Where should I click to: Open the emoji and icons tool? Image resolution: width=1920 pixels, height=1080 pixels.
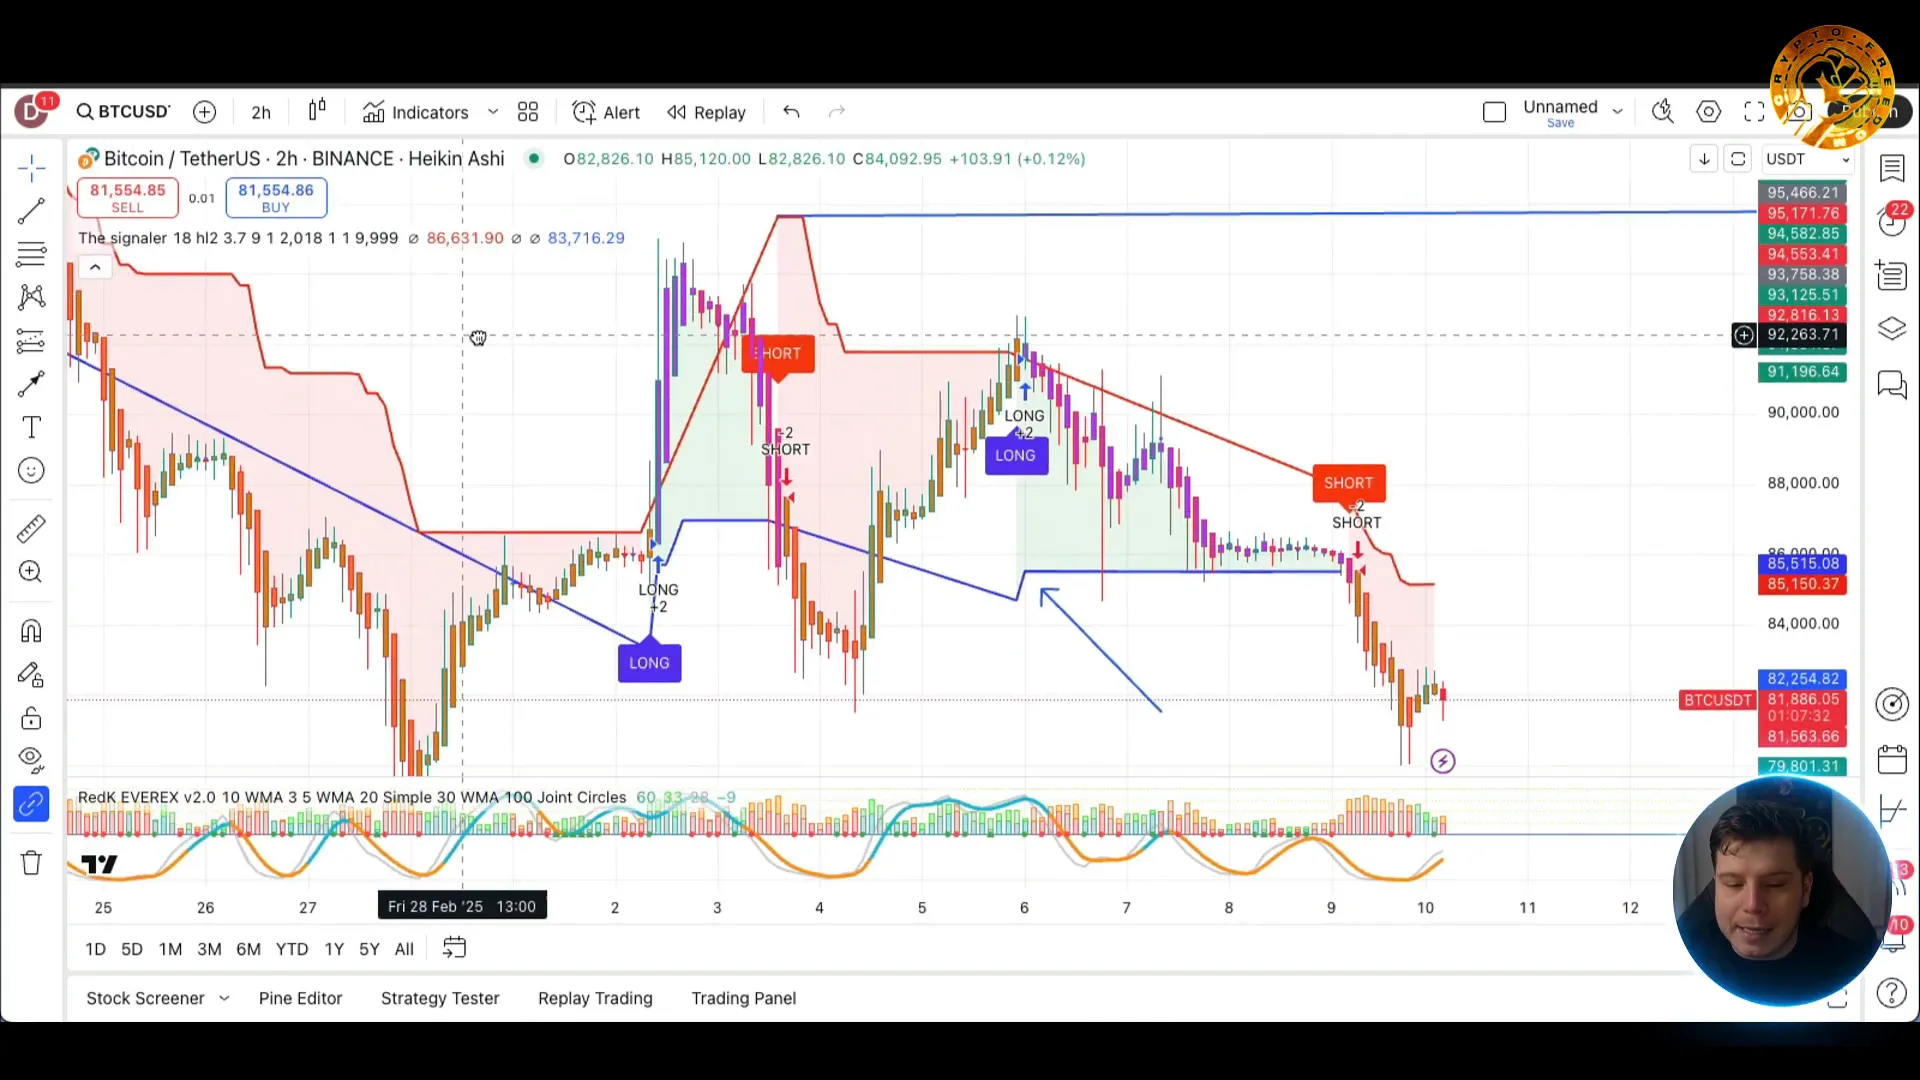31,471
